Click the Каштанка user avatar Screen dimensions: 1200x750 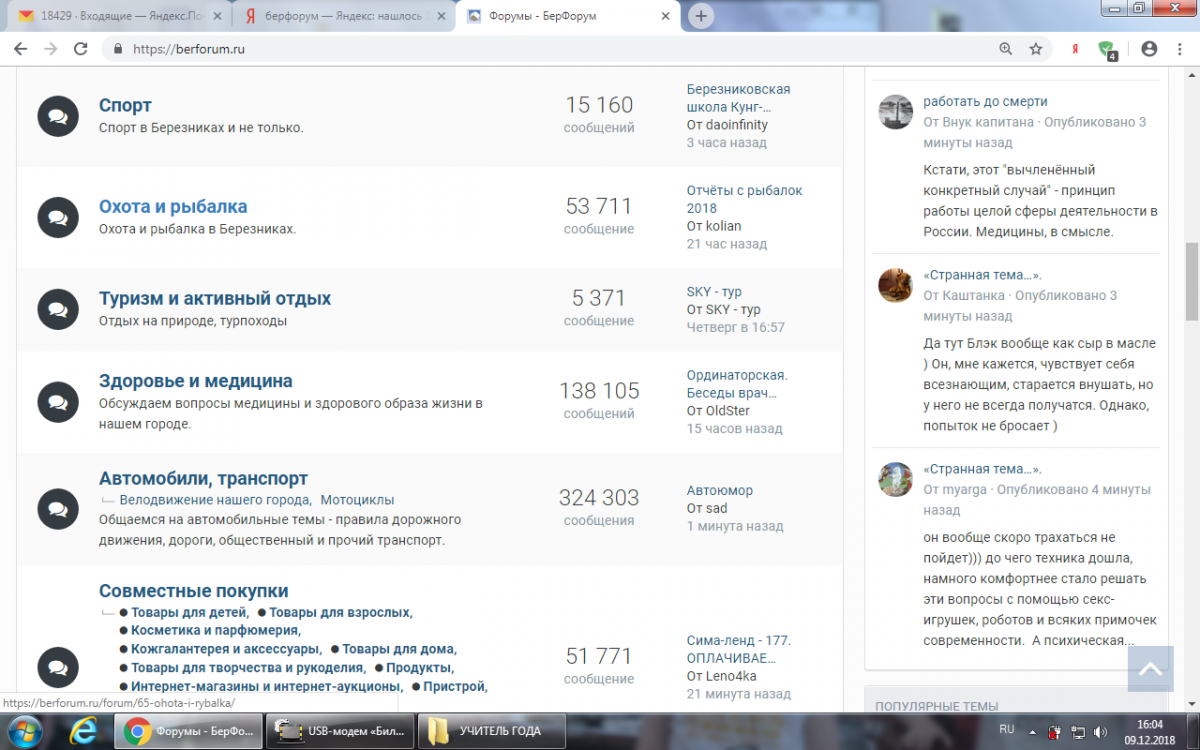click(x=895, y=285)
